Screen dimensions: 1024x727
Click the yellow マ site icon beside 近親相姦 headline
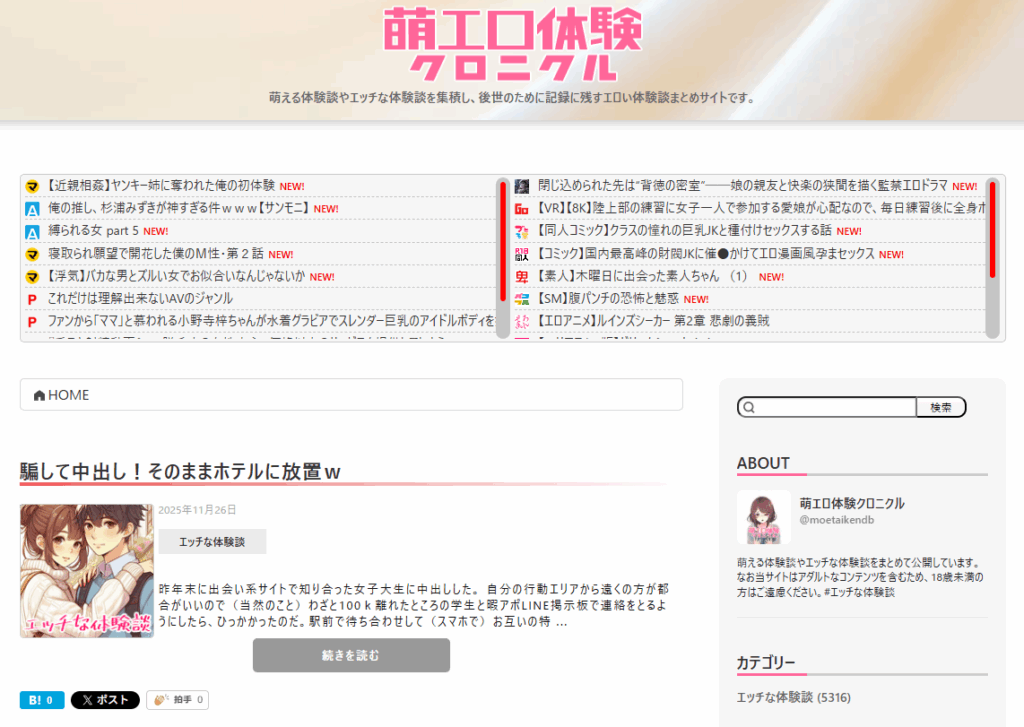click(30, 185)
